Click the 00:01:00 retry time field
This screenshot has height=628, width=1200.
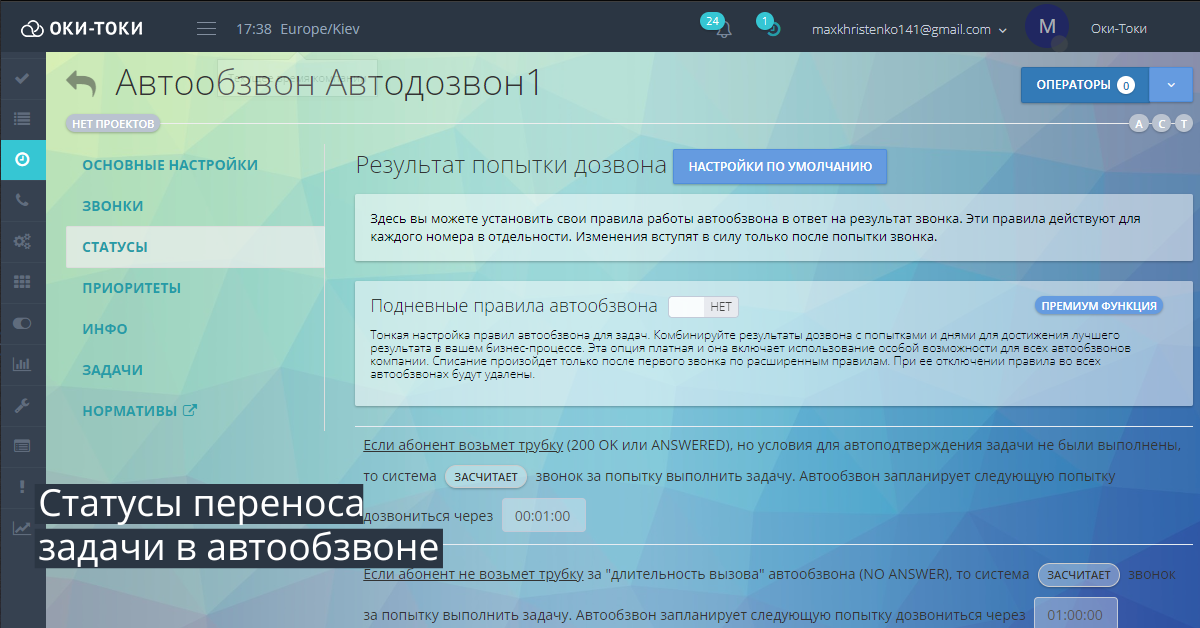(x=543, y=514)
